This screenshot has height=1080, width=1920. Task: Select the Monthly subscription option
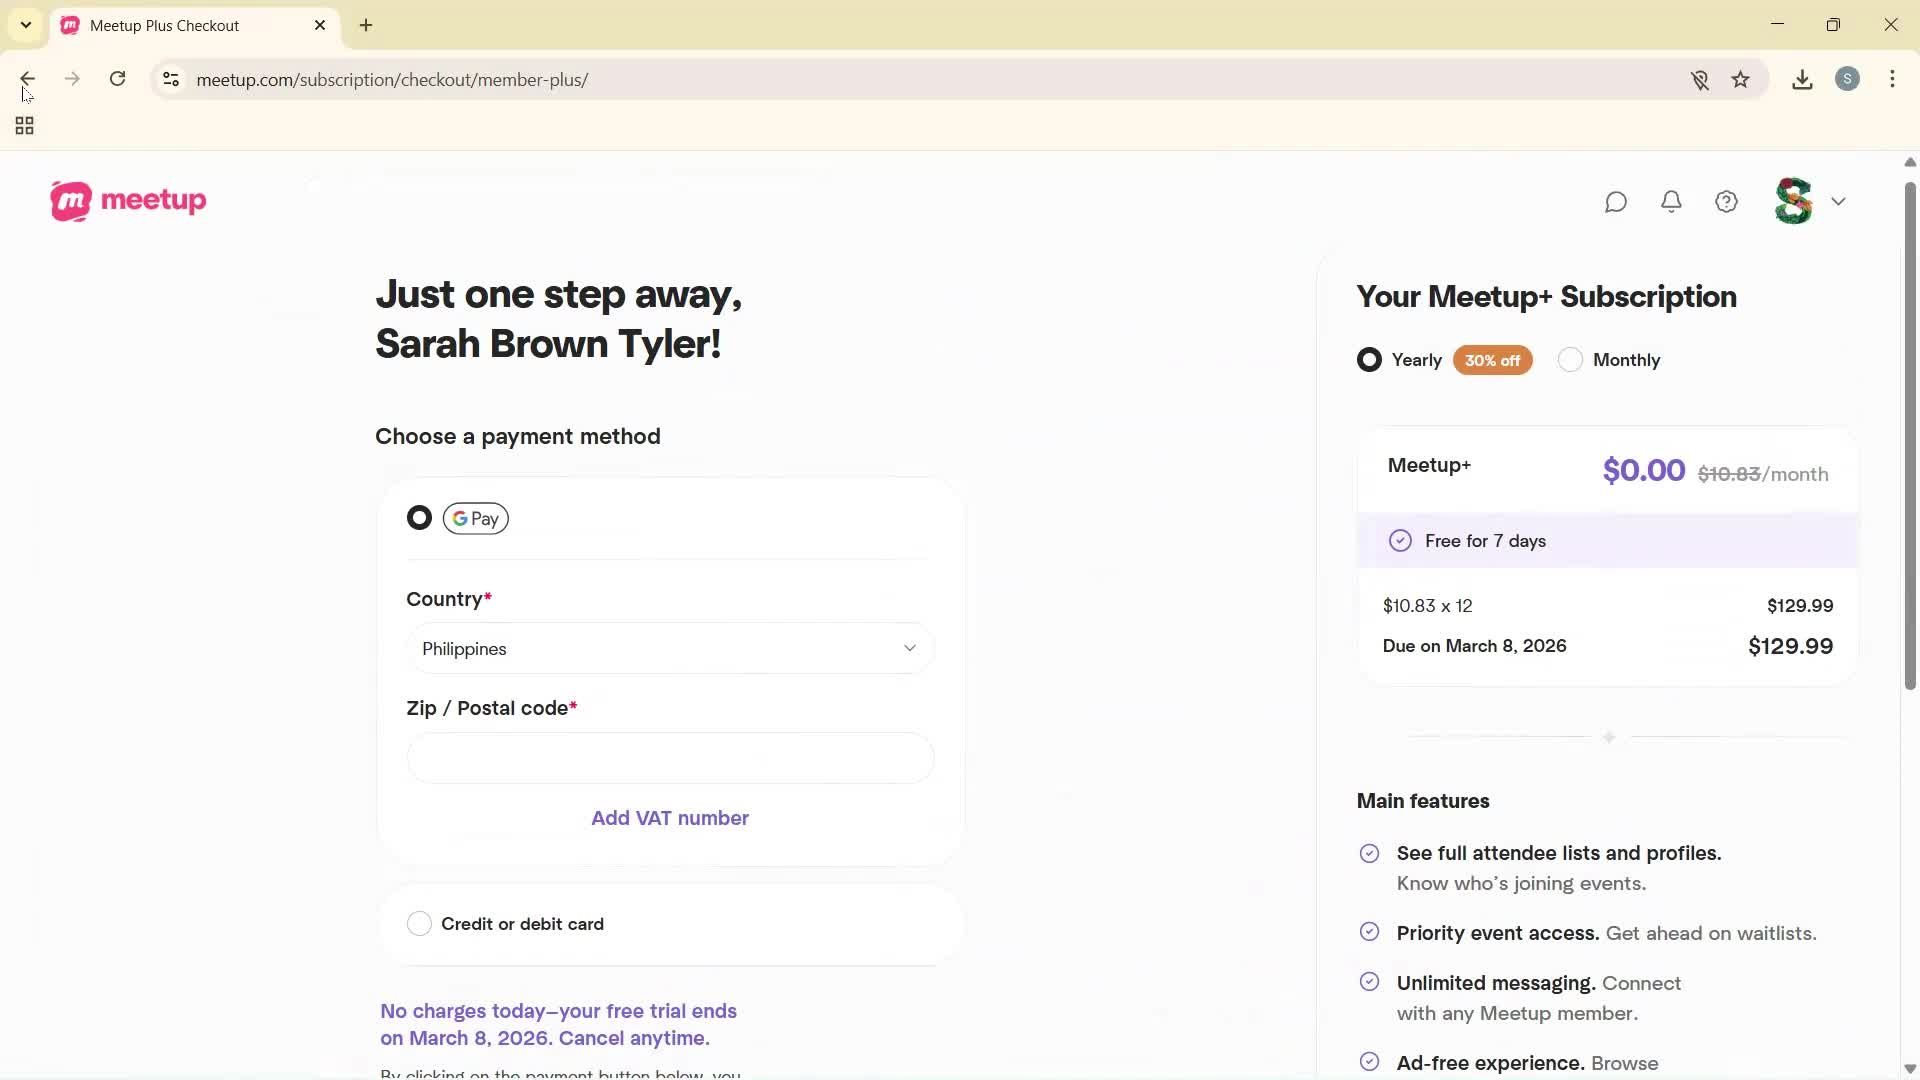[1570, 360]
